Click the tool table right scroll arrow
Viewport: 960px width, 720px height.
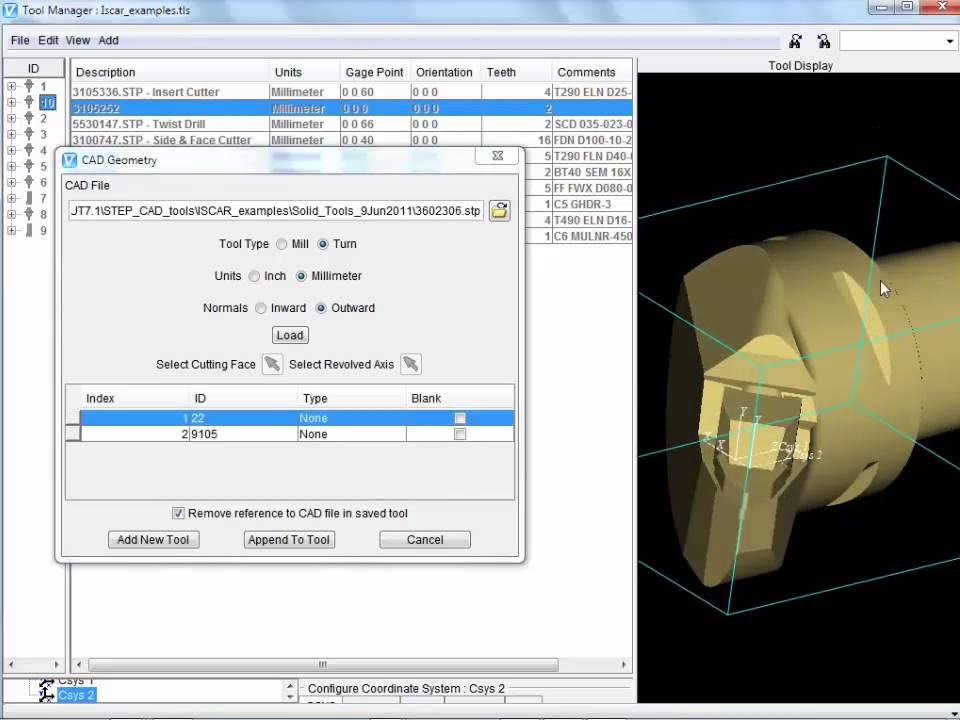pos(624,664)
